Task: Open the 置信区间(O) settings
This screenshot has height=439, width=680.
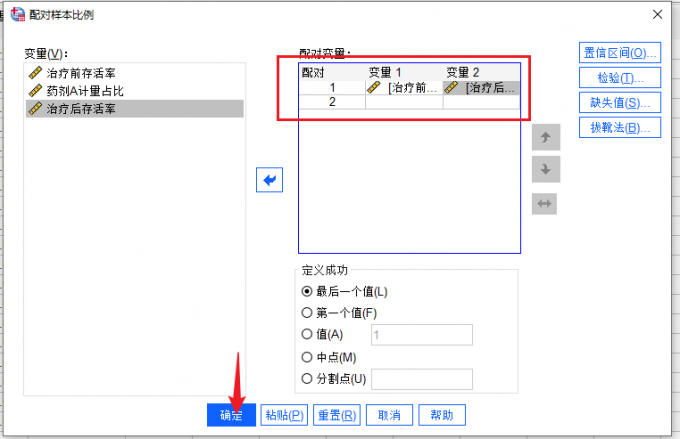Action: [x=620, y=53]
